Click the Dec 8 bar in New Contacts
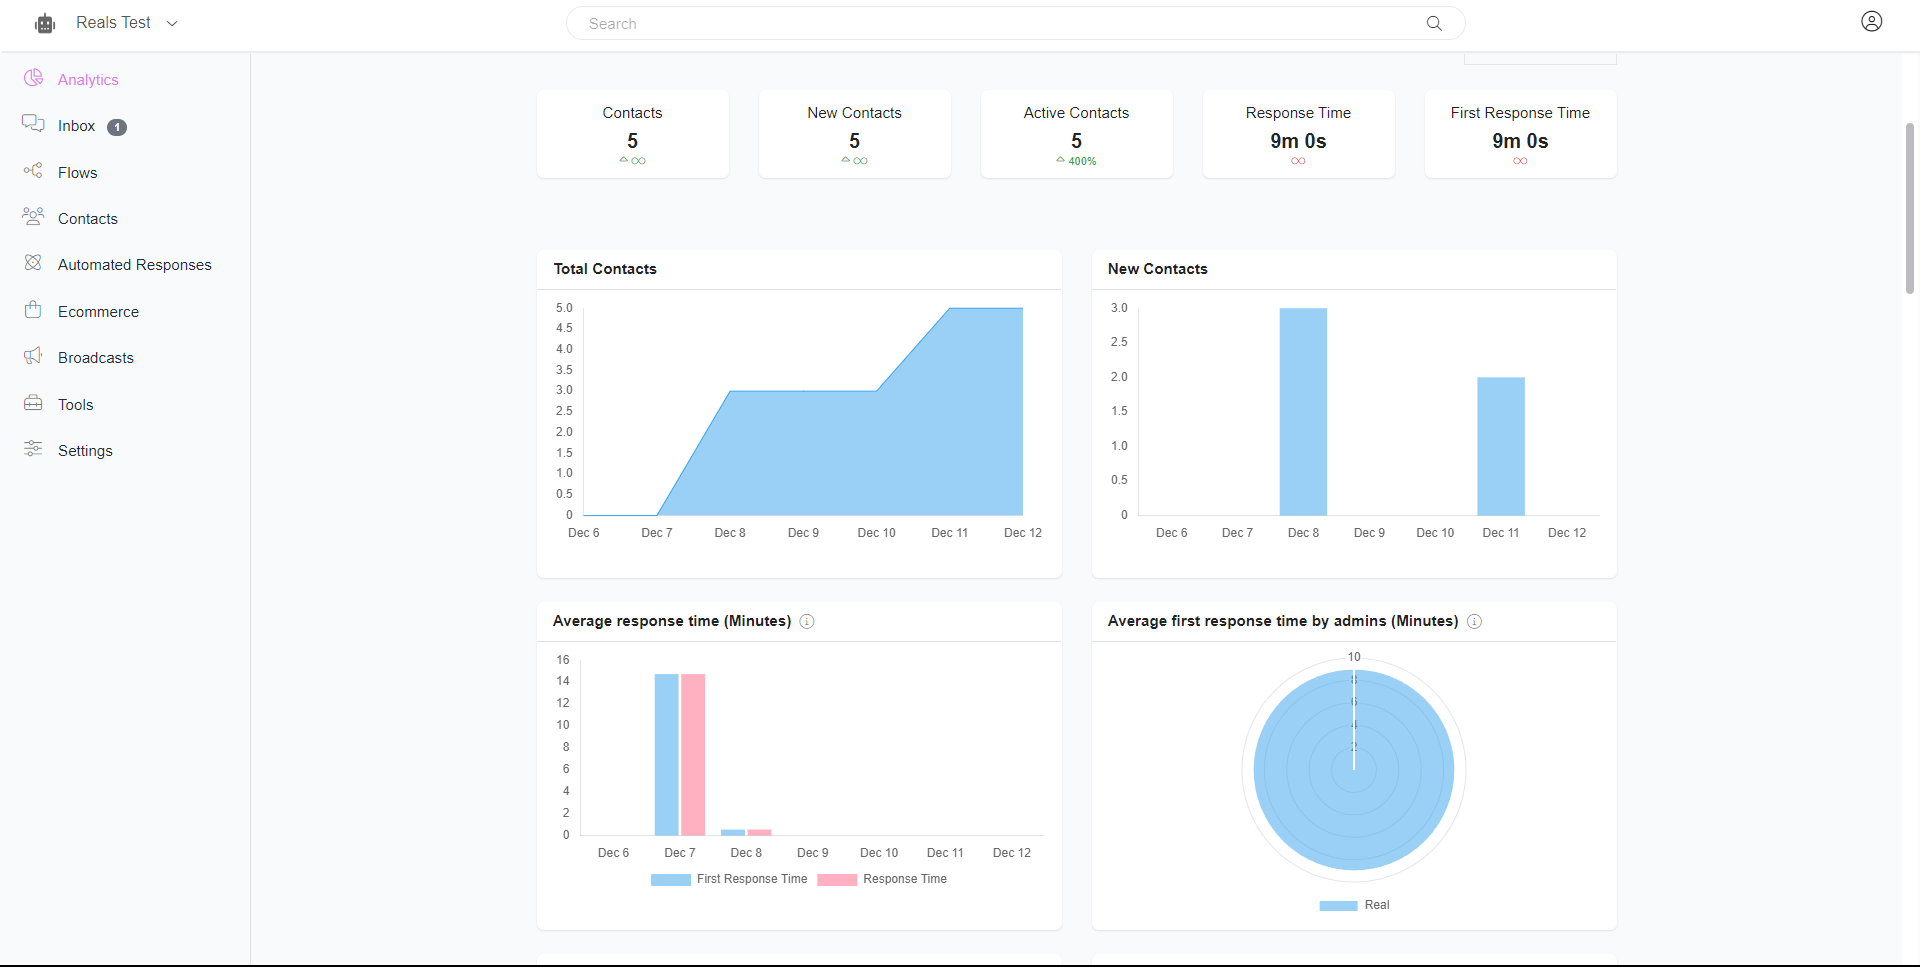 pos(1303,412)
